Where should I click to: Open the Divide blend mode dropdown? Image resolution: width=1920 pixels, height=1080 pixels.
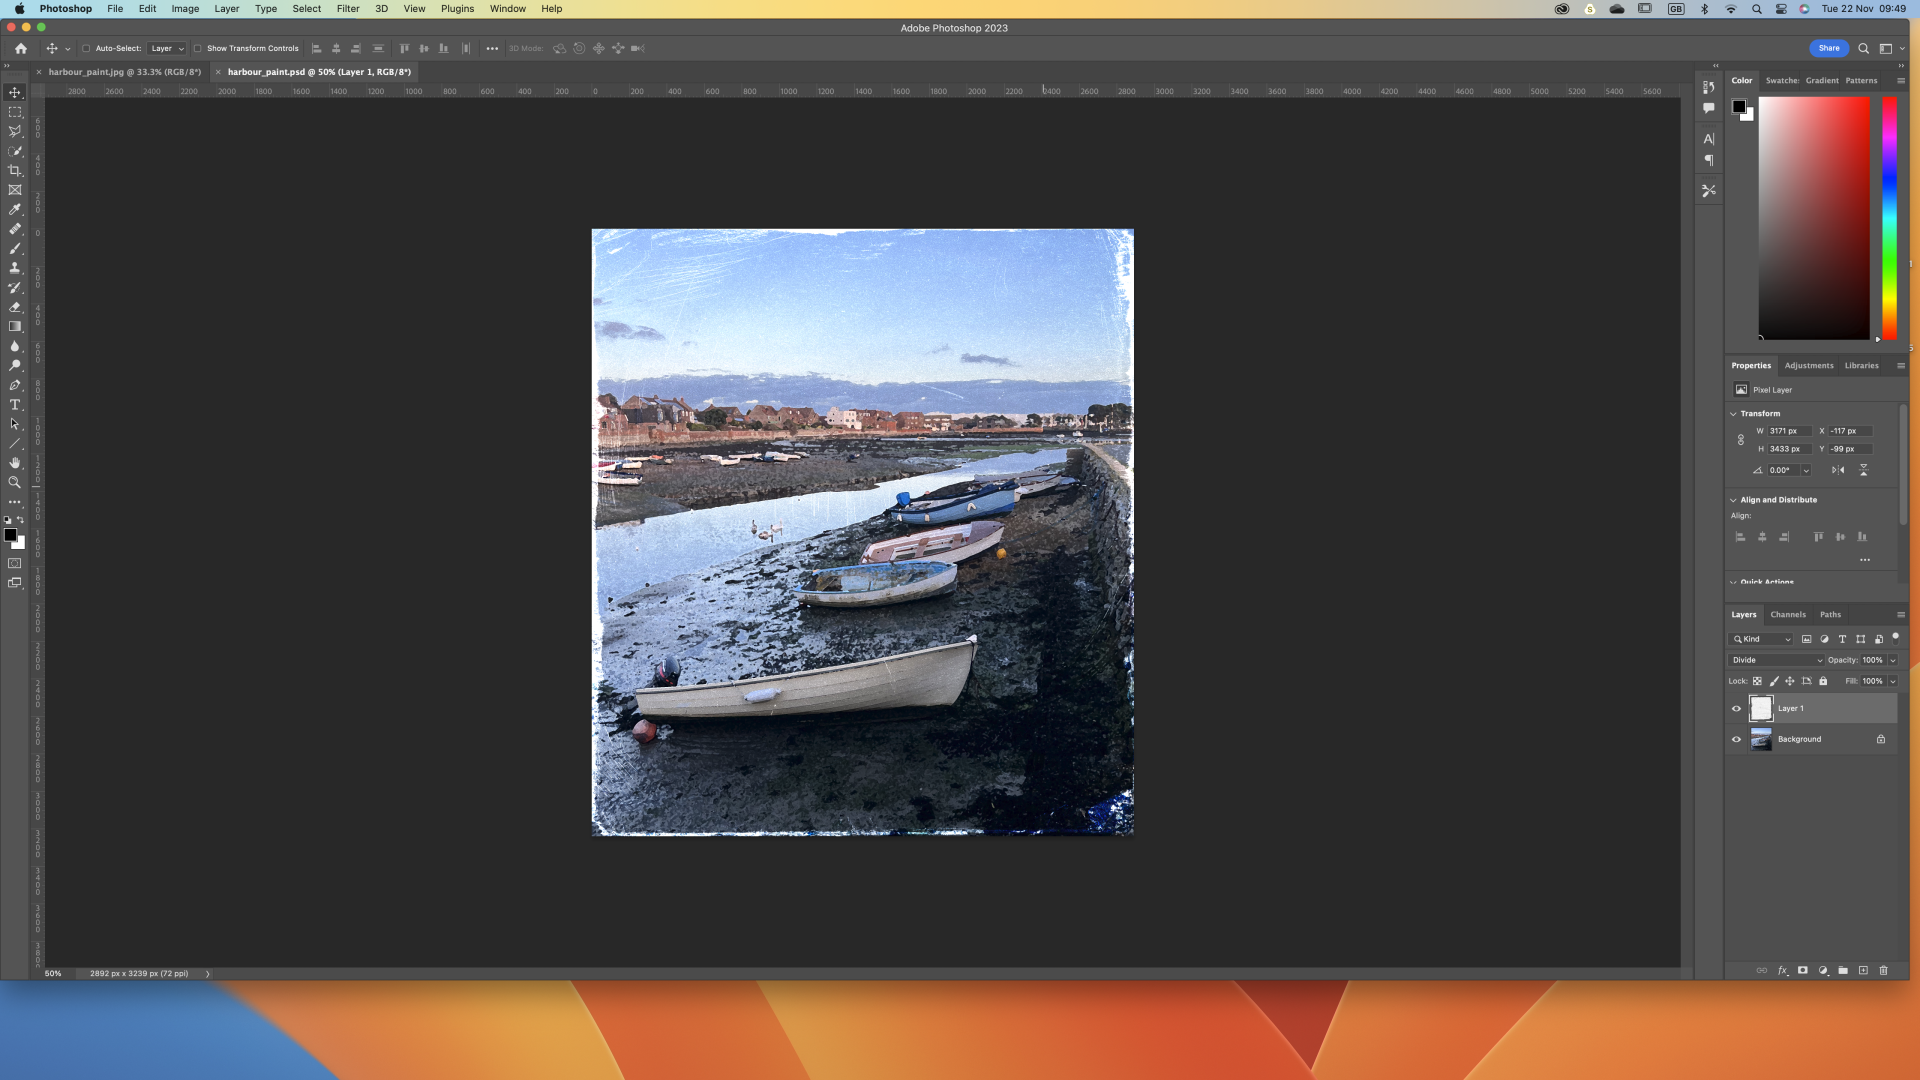tap(1777, 660)
